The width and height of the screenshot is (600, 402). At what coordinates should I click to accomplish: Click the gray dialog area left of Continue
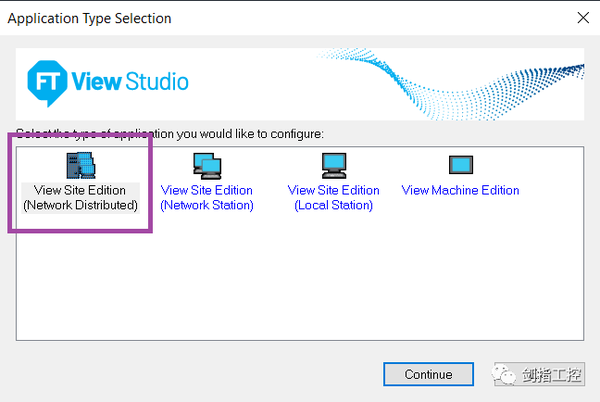coord(200,374)
